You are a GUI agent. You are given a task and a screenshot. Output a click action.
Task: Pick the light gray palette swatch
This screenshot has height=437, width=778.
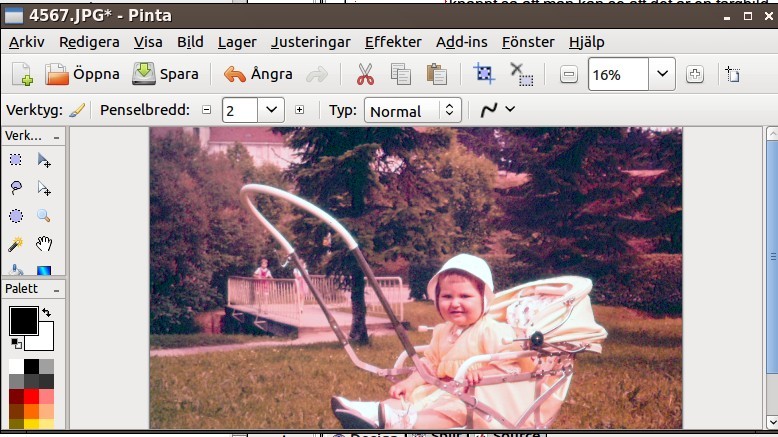pyautogui.click(x=46, y=366)
